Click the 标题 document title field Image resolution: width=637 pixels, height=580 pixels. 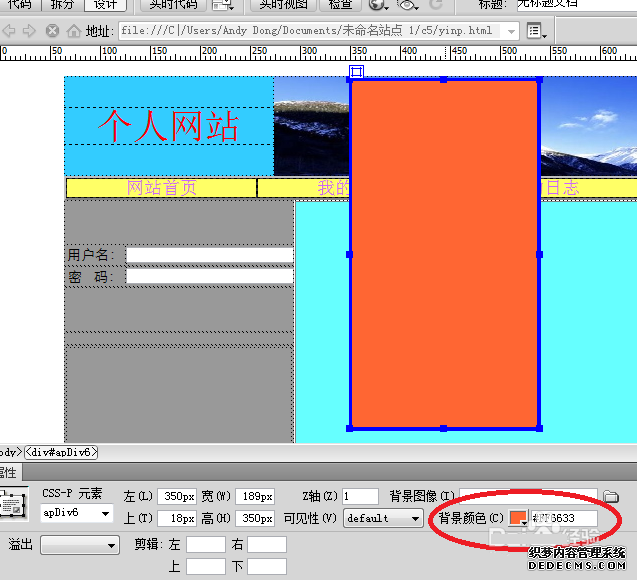(577, 5)
